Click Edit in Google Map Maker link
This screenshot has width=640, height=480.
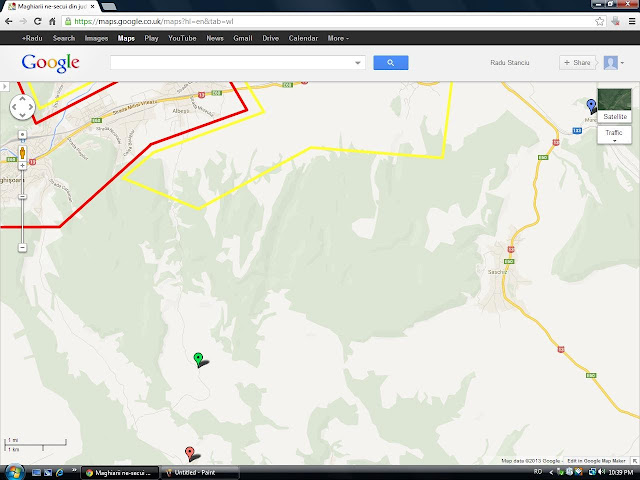point(596,460)
